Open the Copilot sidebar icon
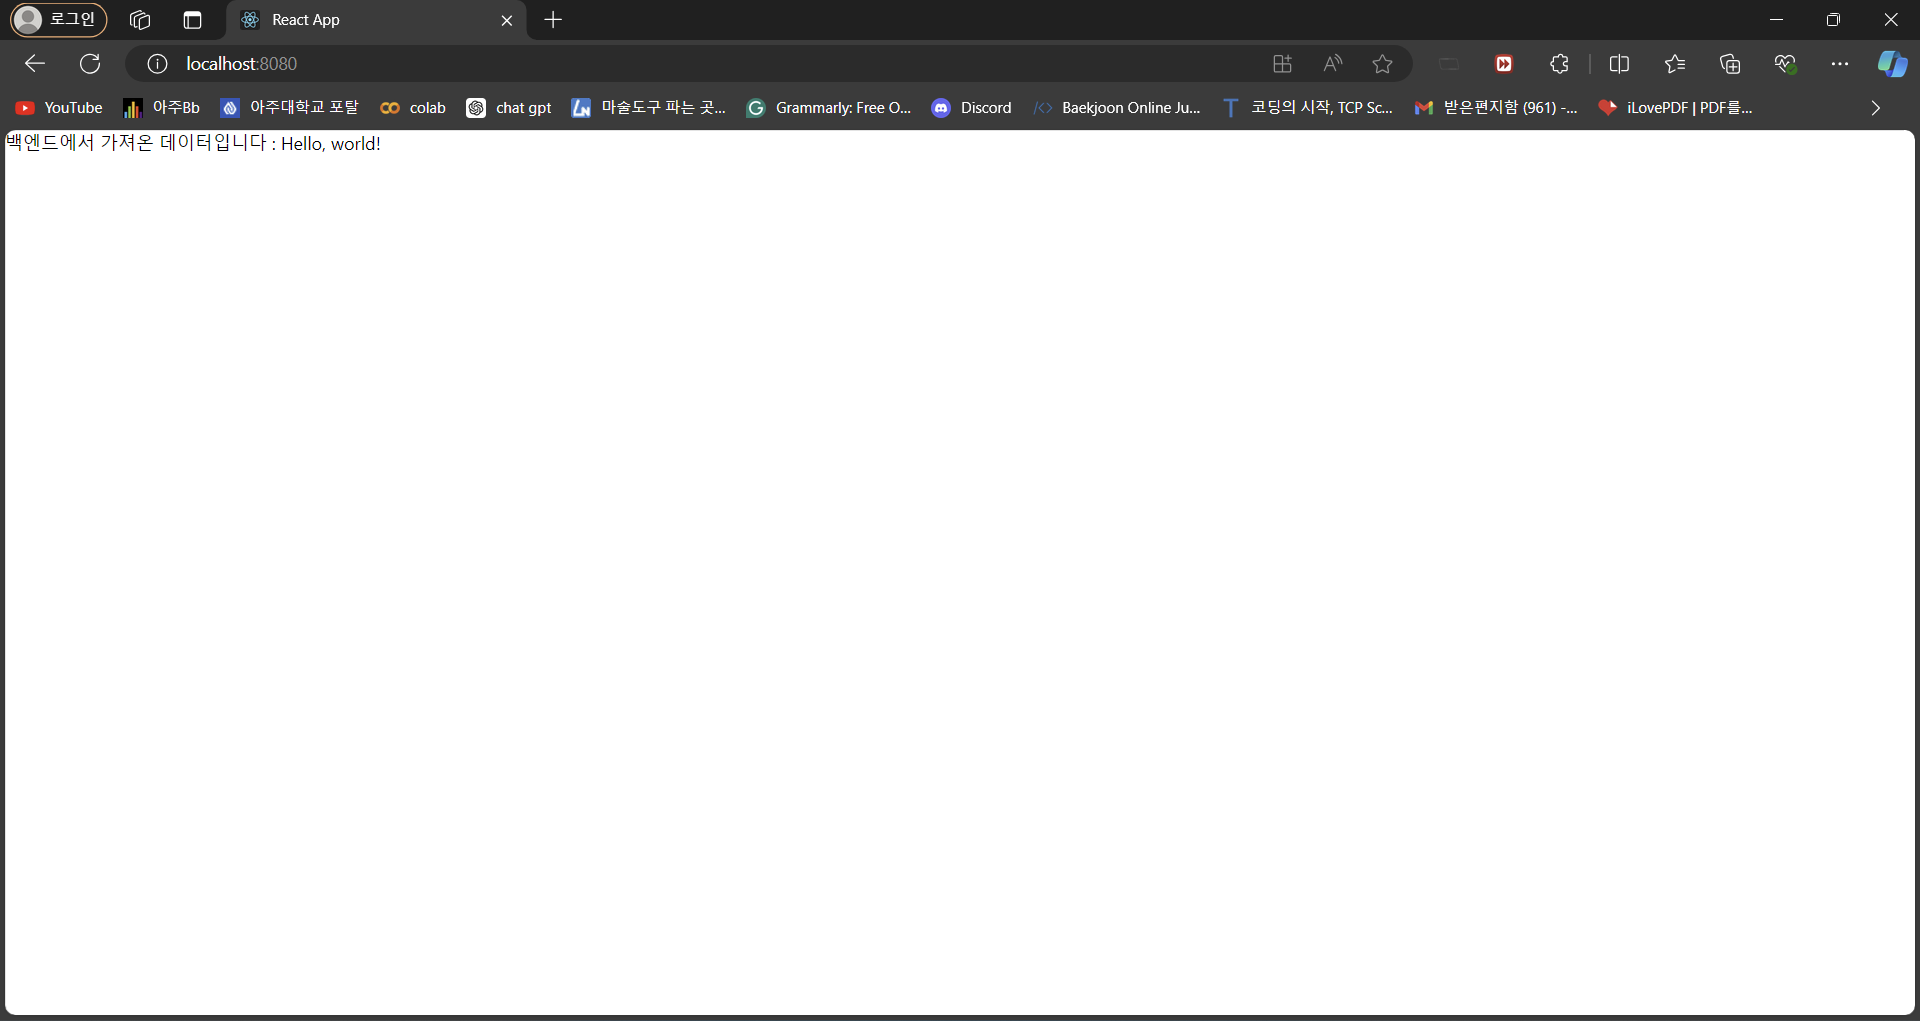This screenshot has height=1021, width=1920. click(x=1892, y=64)
